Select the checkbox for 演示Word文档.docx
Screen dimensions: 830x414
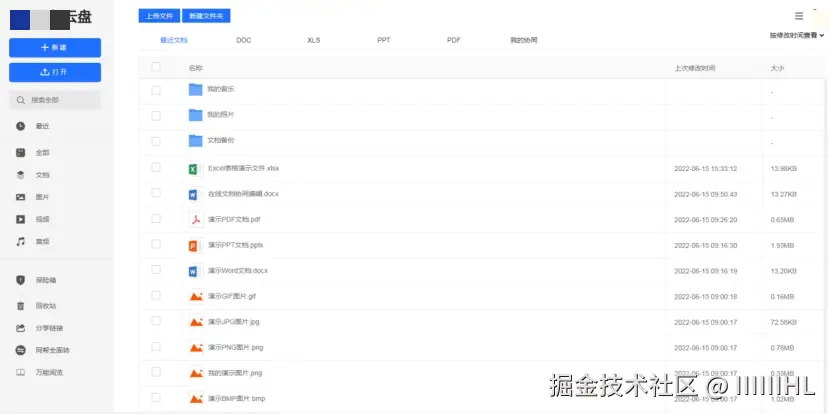tap(156, 269)
